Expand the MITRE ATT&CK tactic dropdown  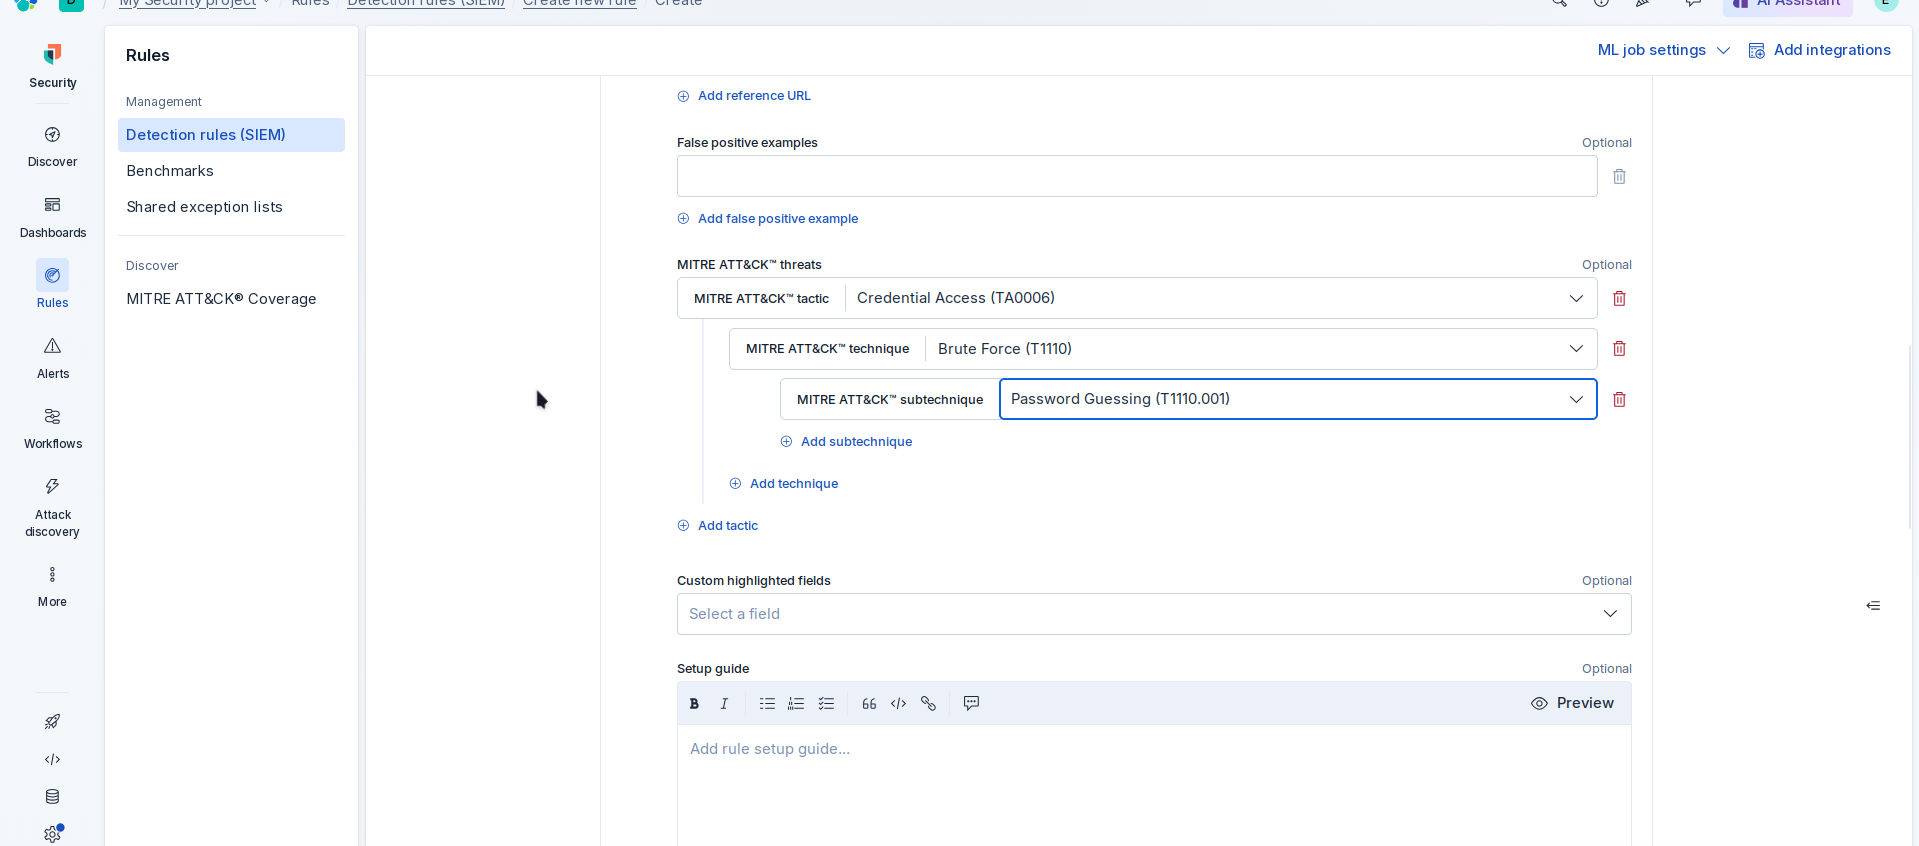click(x=1575, y=299)
